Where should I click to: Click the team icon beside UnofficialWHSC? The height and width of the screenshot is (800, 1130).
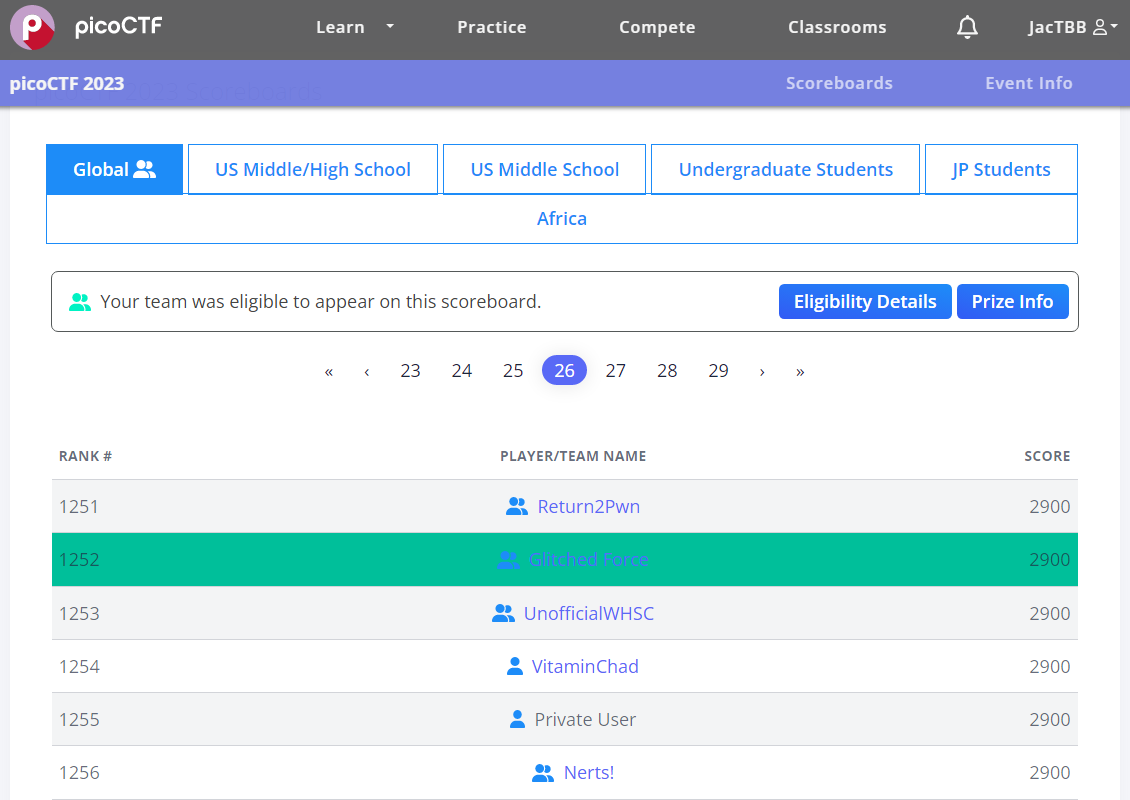[x=503, y=613]
